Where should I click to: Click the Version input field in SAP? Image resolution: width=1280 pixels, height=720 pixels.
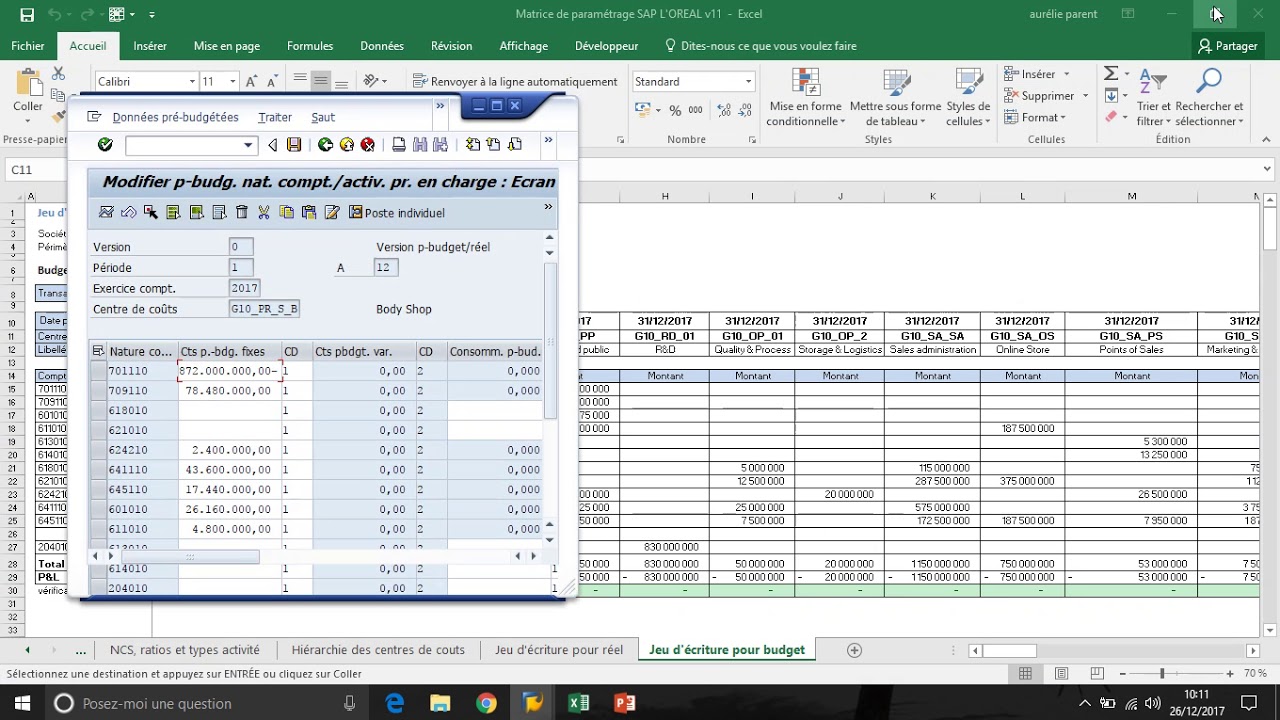click(240, 246)
